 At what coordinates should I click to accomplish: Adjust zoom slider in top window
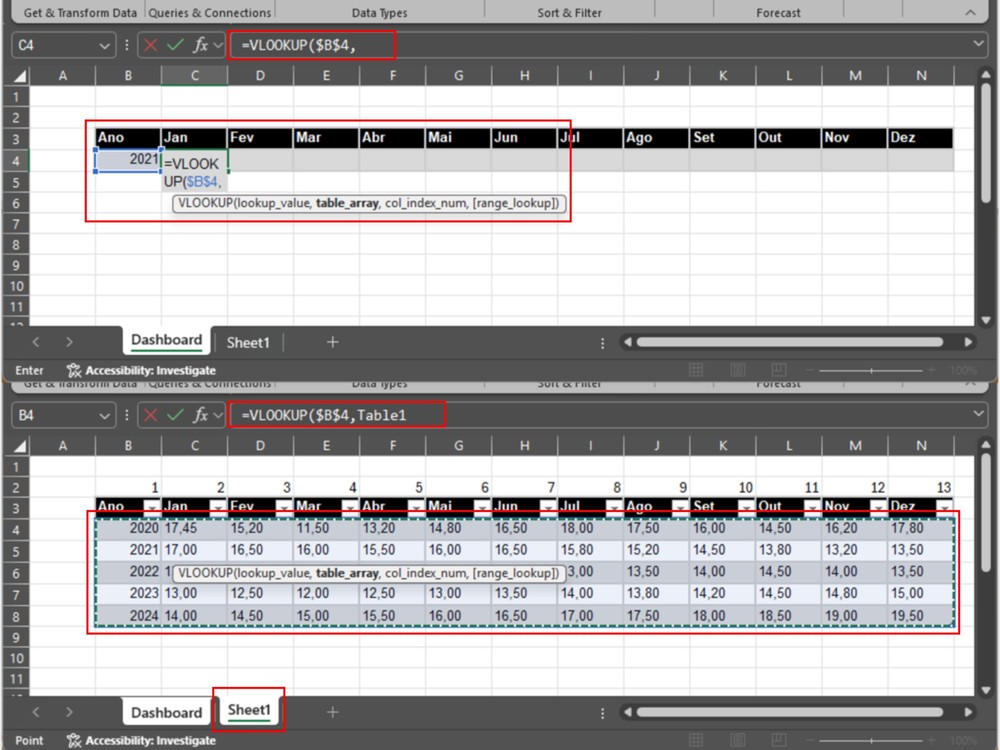coord(871,370)
